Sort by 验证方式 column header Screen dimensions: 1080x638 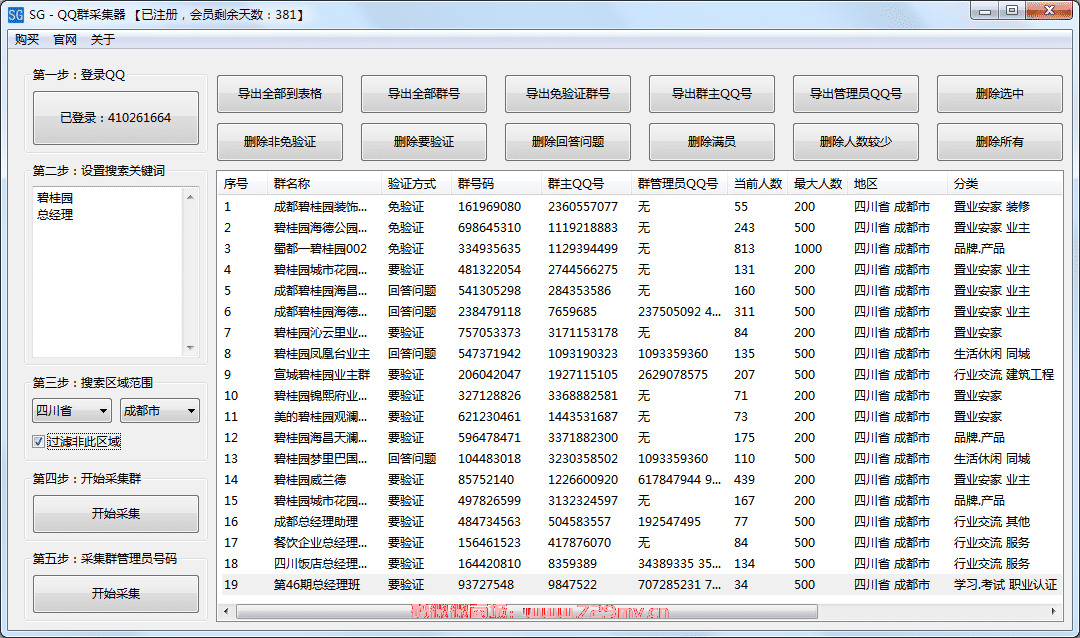(417, 184)
